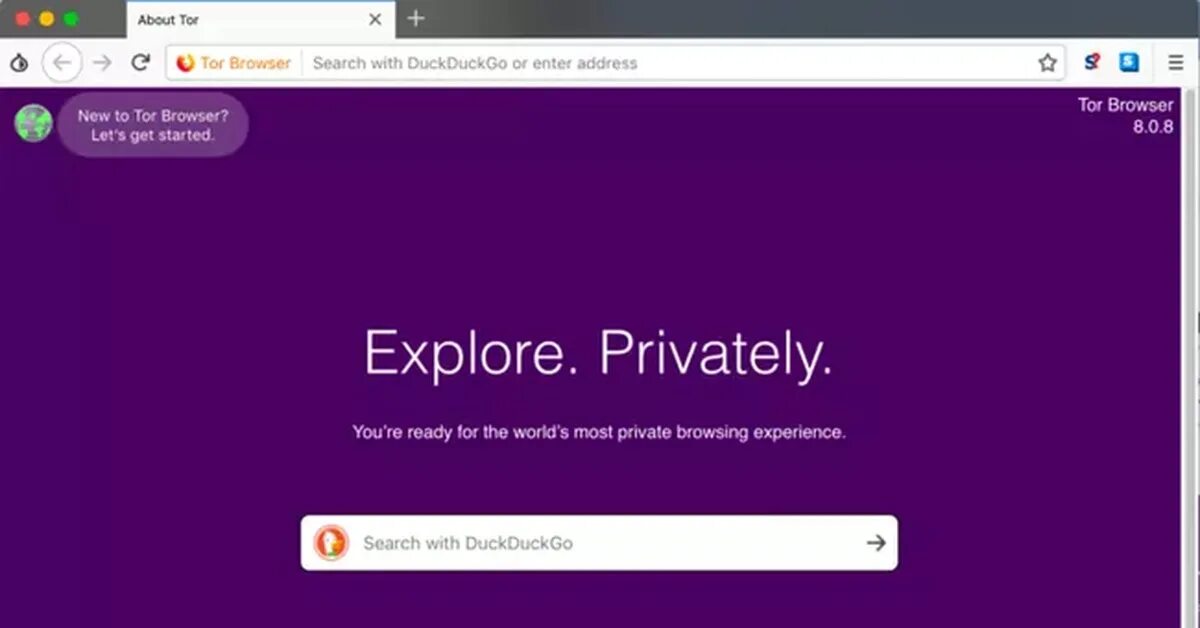1200x628 pixels.
Task: Click the forward arrow navigation button
Action: [102, 63]
